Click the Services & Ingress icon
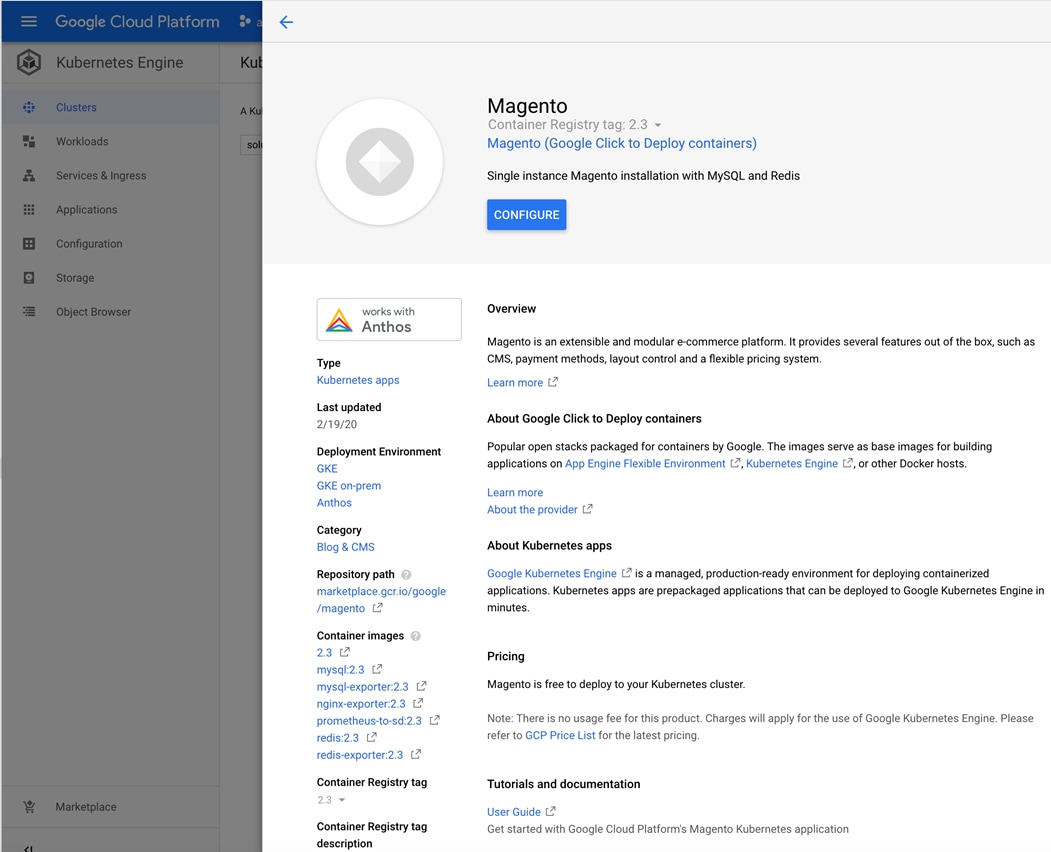This screenshot has height=852, width=1051. (29, 176)
